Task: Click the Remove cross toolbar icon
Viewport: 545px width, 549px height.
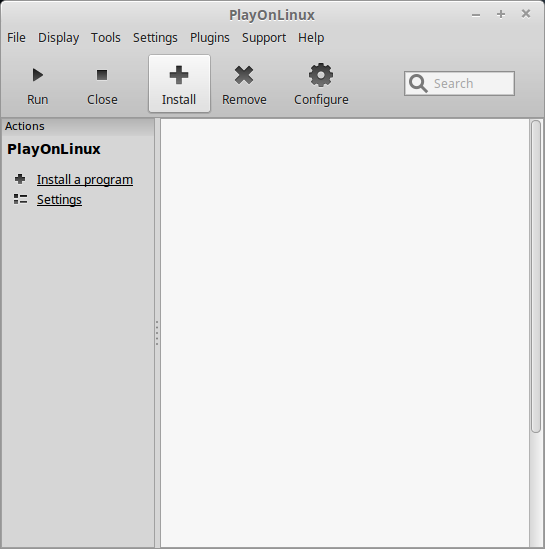Action: (244, 75)
